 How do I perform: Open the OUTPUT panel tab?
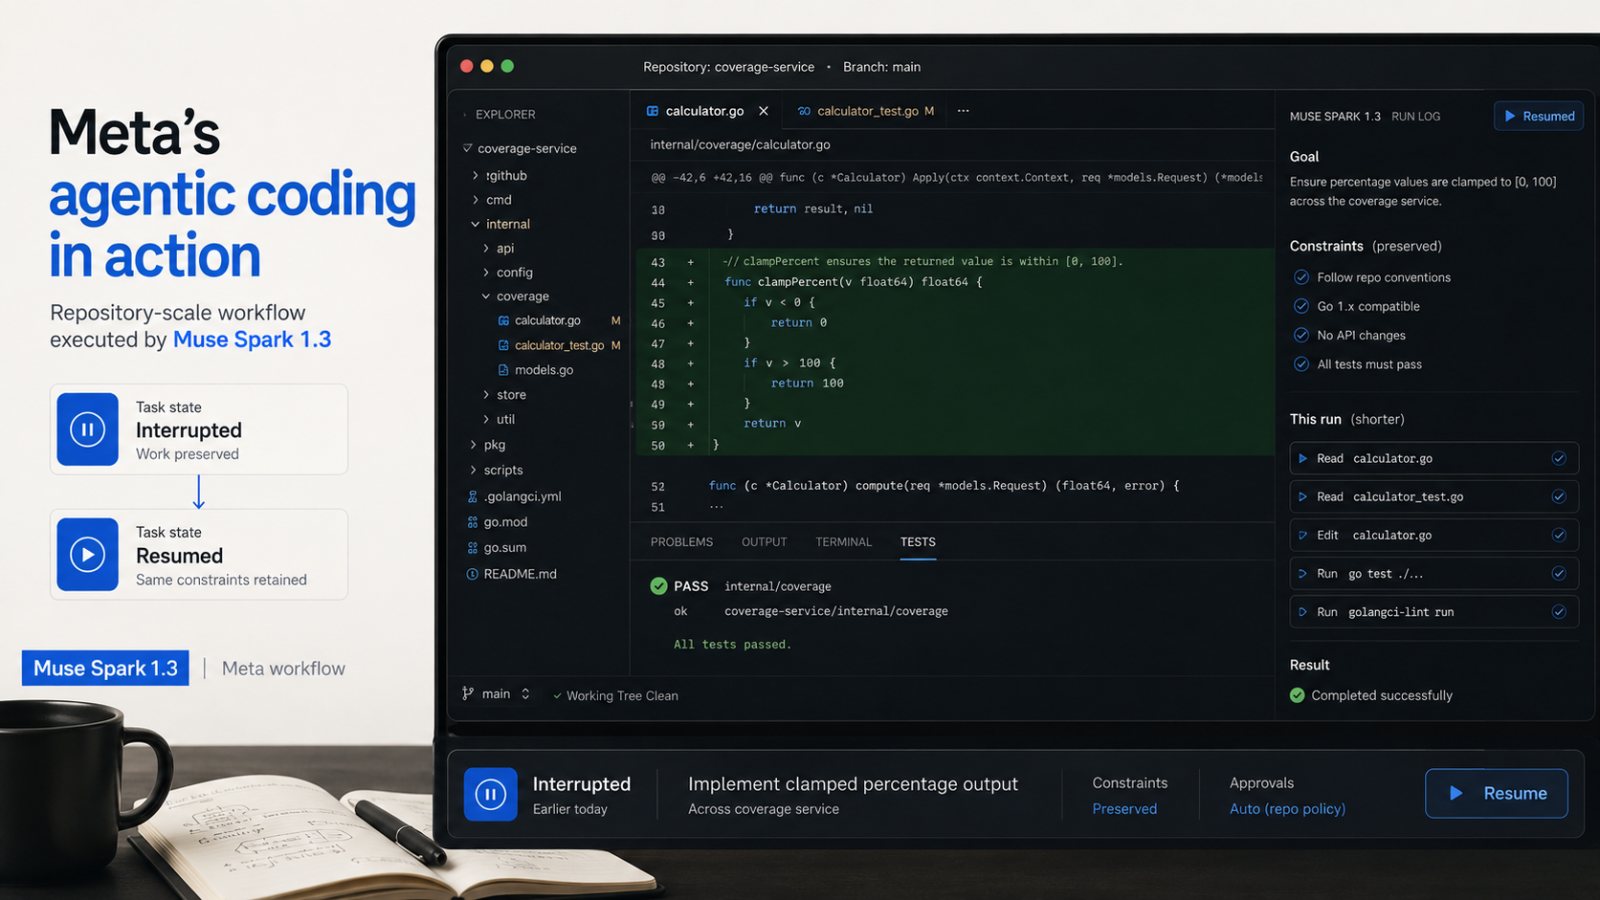(764, 542)
